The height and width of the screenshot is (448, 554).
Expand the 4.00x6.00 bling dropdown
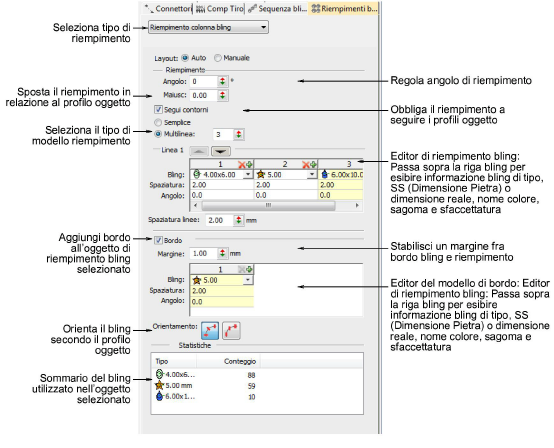click(248, 175)
